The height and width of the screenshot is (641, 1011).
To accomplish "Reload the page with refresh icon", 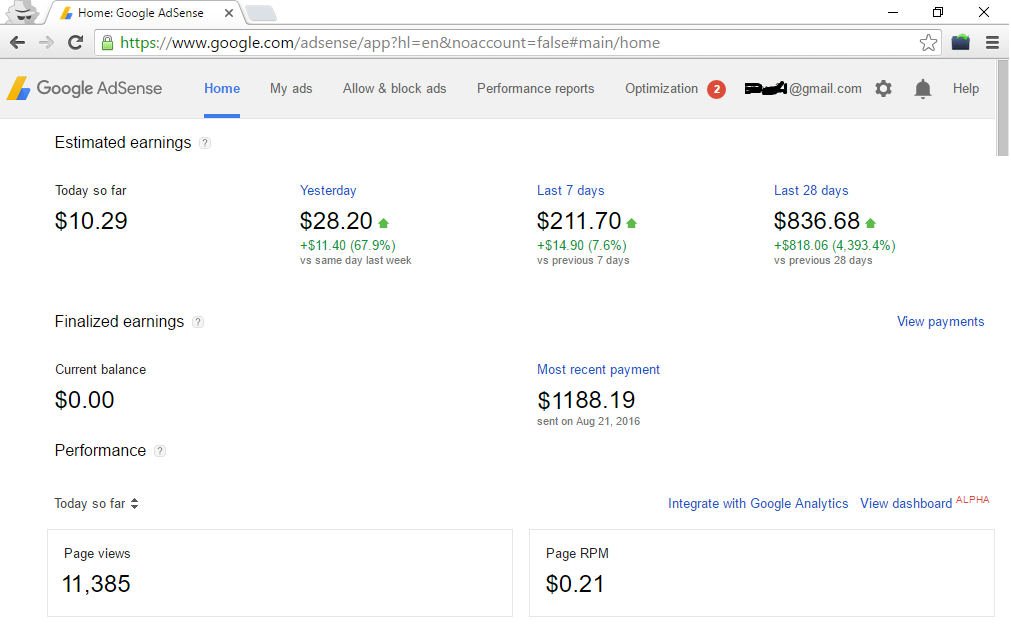I will pyautogui.click(x=75, y=43).
